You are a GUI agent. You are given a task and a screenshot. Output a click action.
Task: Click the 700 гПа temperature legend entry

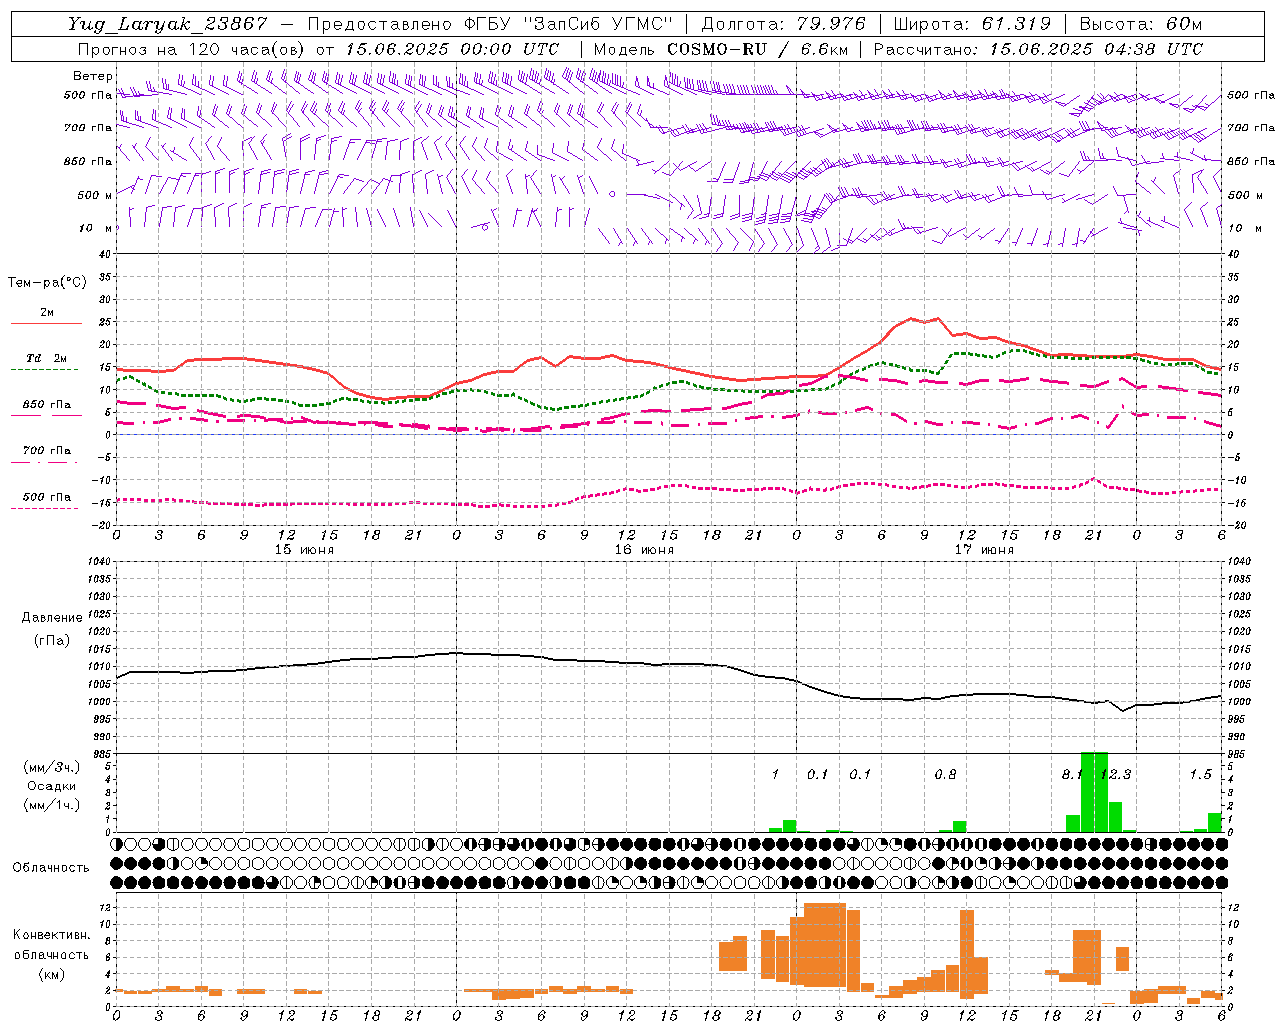[x=46, y=451]
